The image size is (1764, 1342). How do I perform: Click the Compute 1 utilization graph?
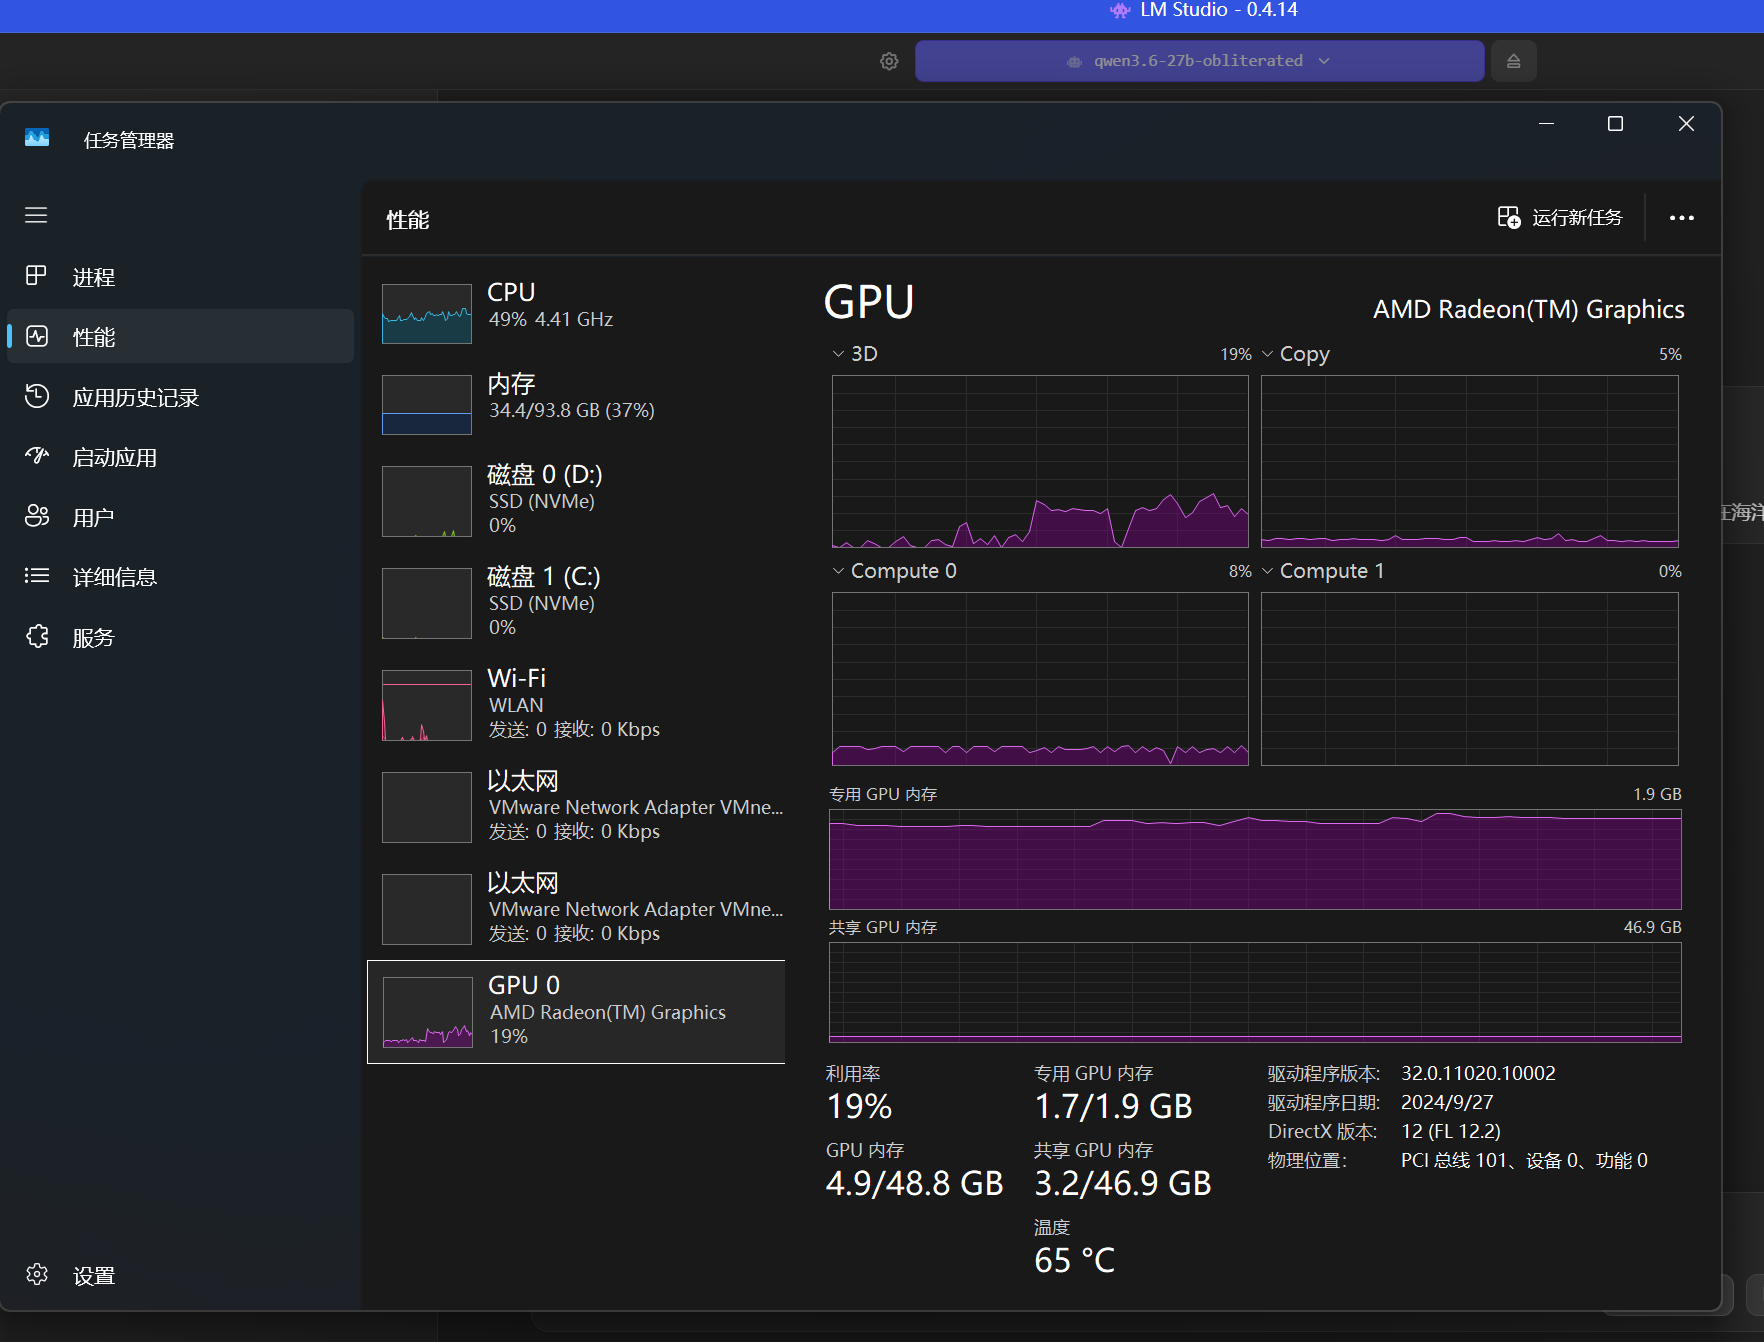[1469, 679]
